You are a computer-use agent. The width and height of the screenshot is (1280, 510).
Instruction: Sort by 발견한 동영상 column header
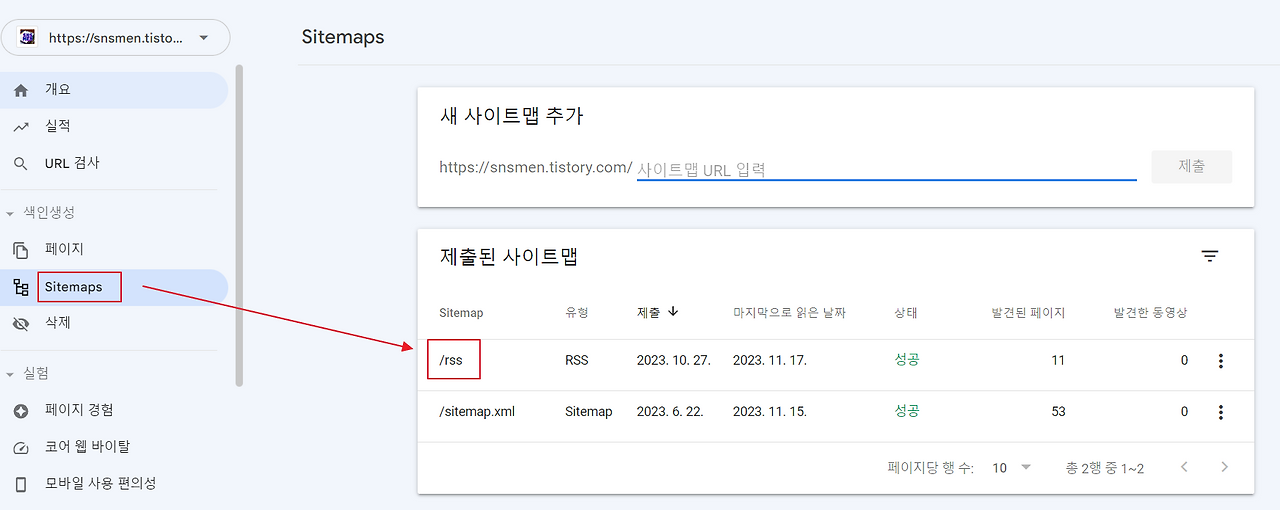1150,313
